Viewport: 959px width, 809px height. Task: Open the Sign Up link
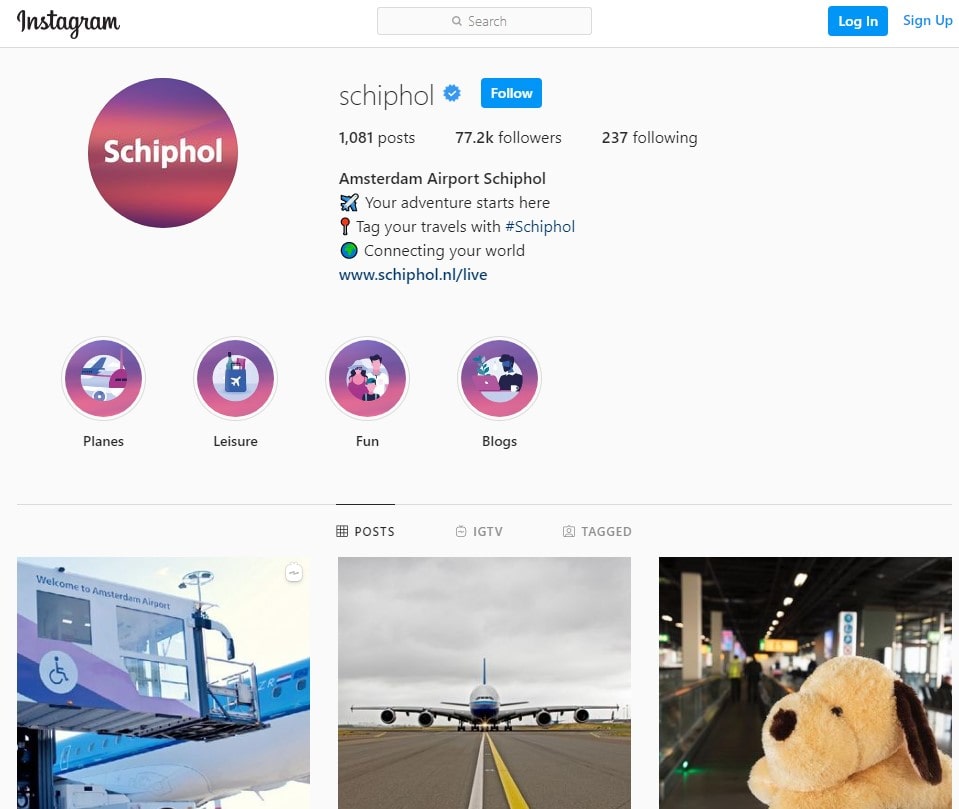[x=927, y=21]
